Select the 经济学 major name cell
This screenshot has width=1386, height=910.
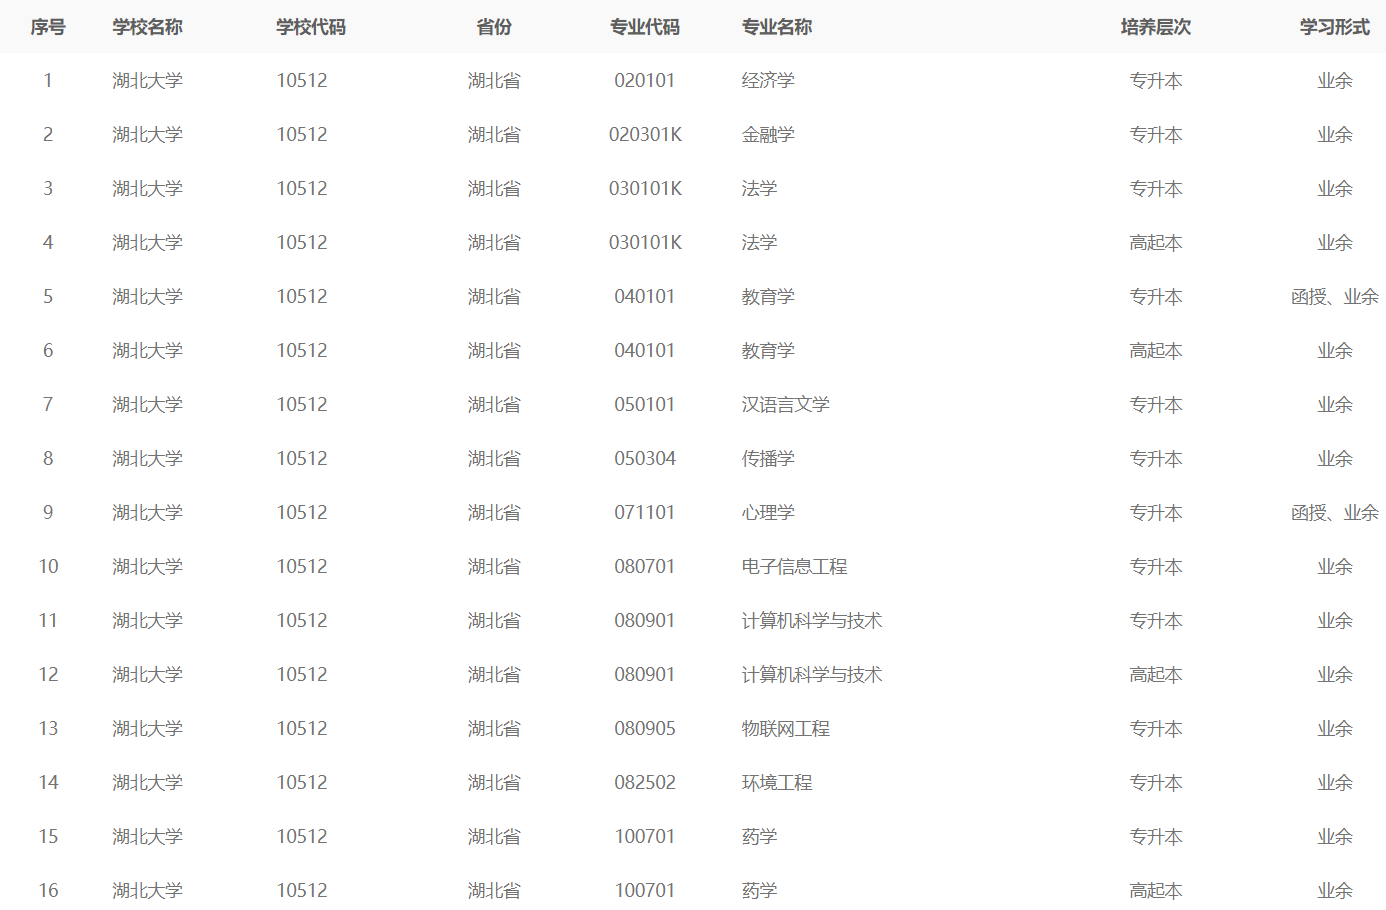(768, 81)
